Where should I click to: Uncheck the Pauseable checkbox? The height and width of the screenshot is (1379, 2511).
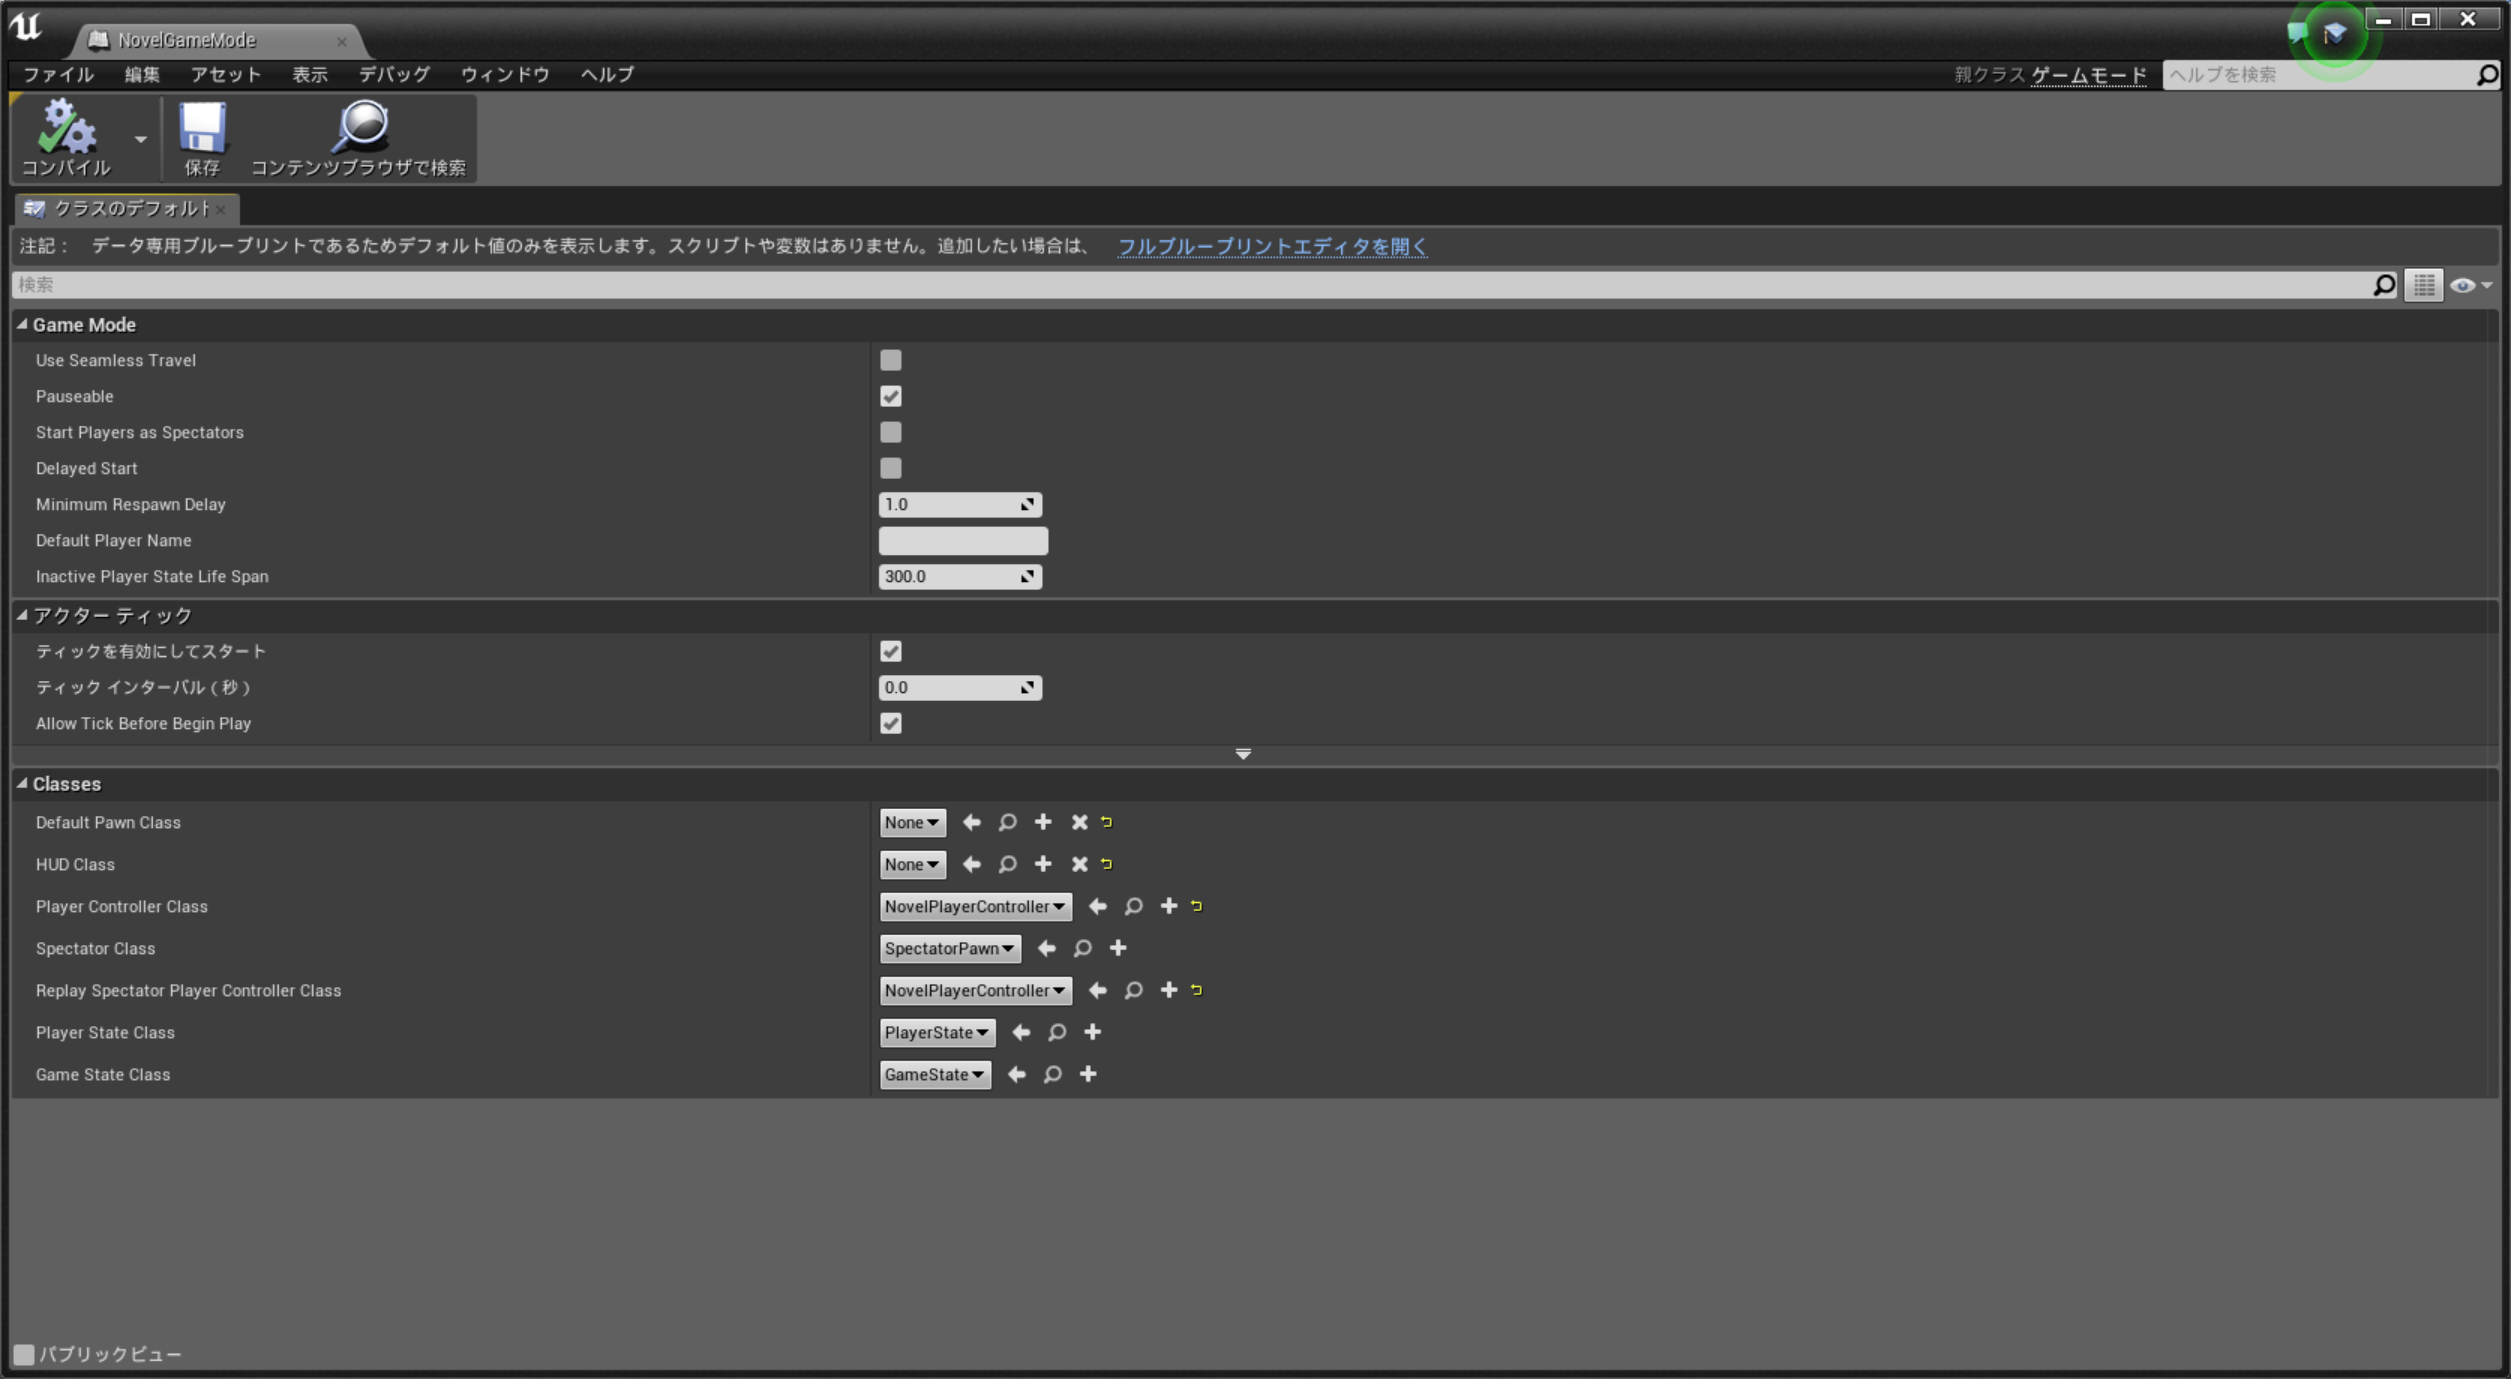click(890, 396)
